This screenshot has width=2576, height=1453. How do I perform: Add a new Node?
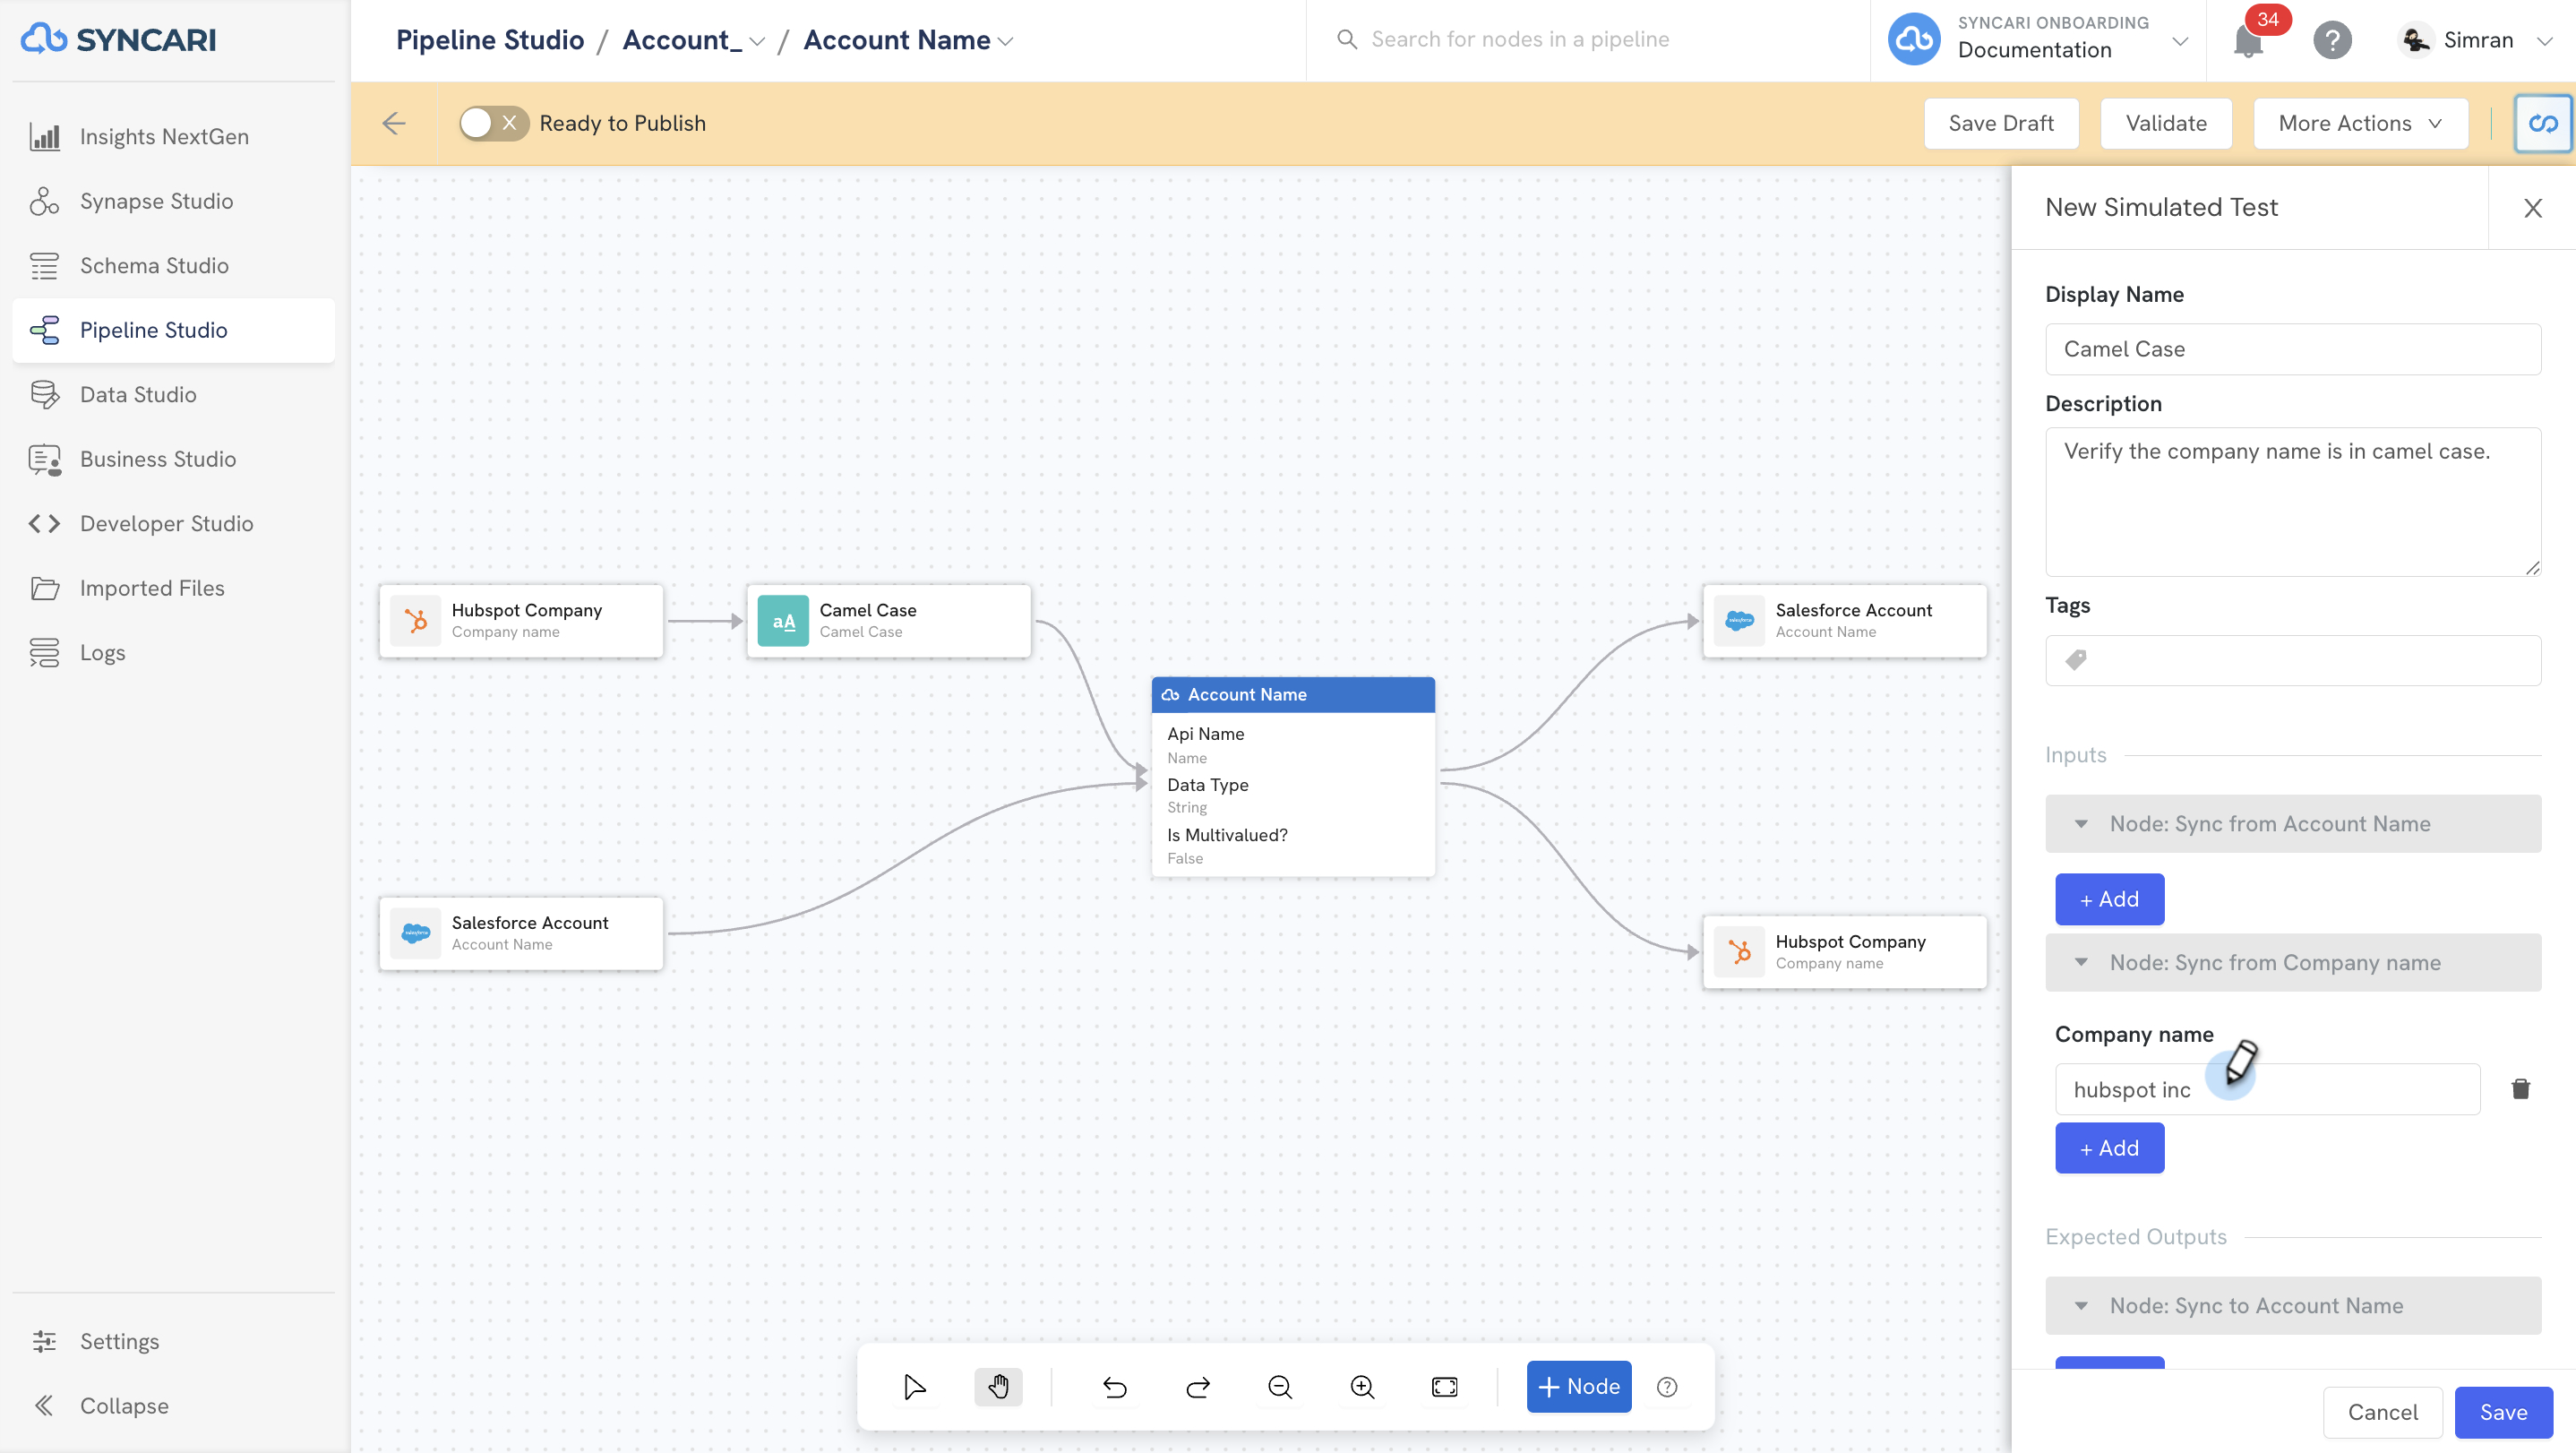(1579, 1387)
